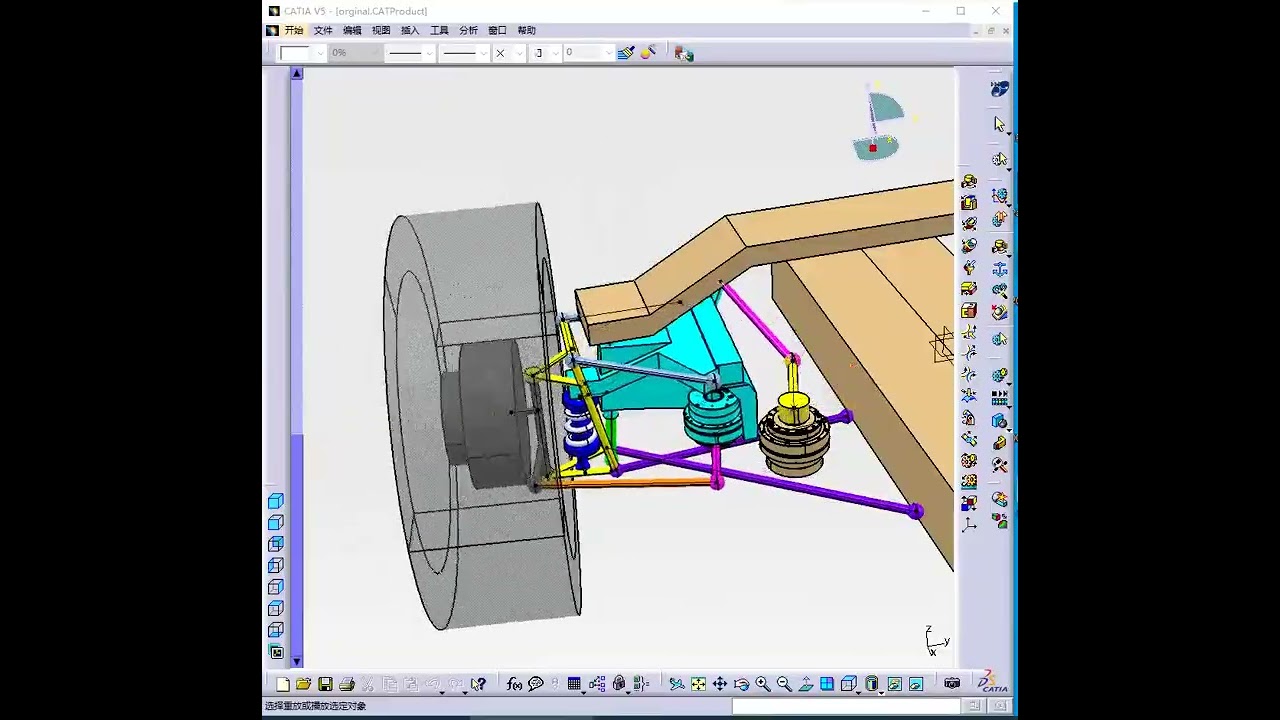Save the document with the floppy icon
The height and width of the screenshot is (720, 1280).
point(325,684)
